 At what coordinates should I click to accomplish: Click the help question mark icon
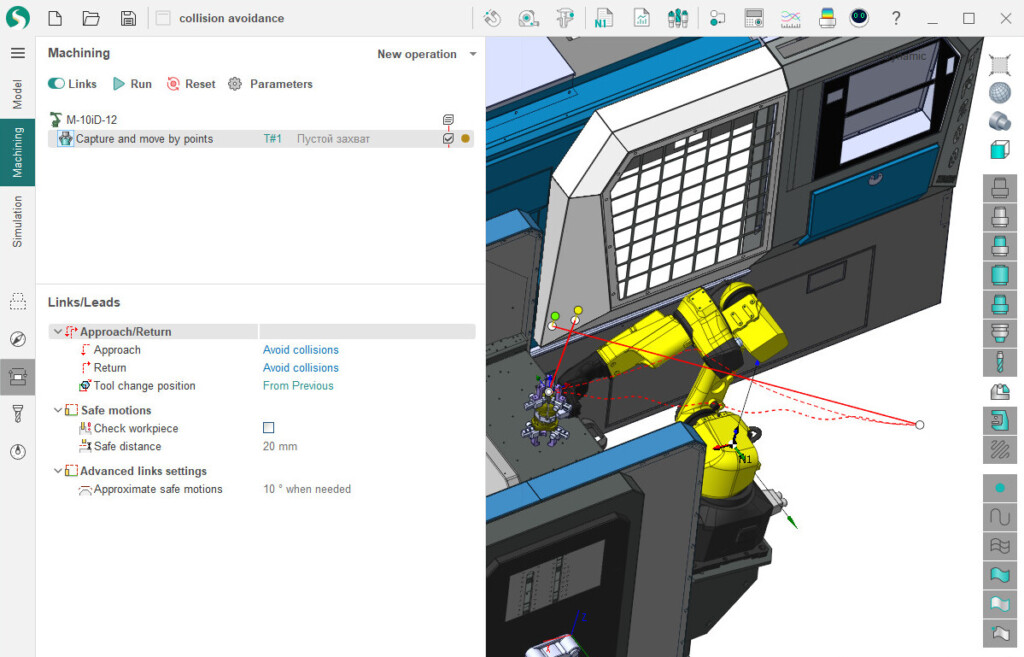[896, 18]
